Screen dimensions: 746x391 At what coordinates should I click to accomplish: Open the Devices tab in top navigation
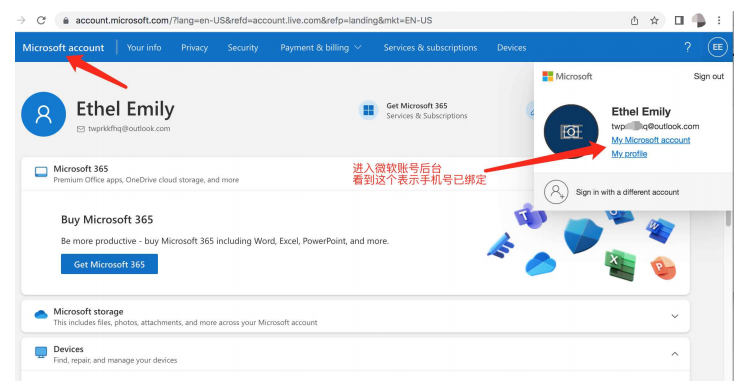click(511, 48)
